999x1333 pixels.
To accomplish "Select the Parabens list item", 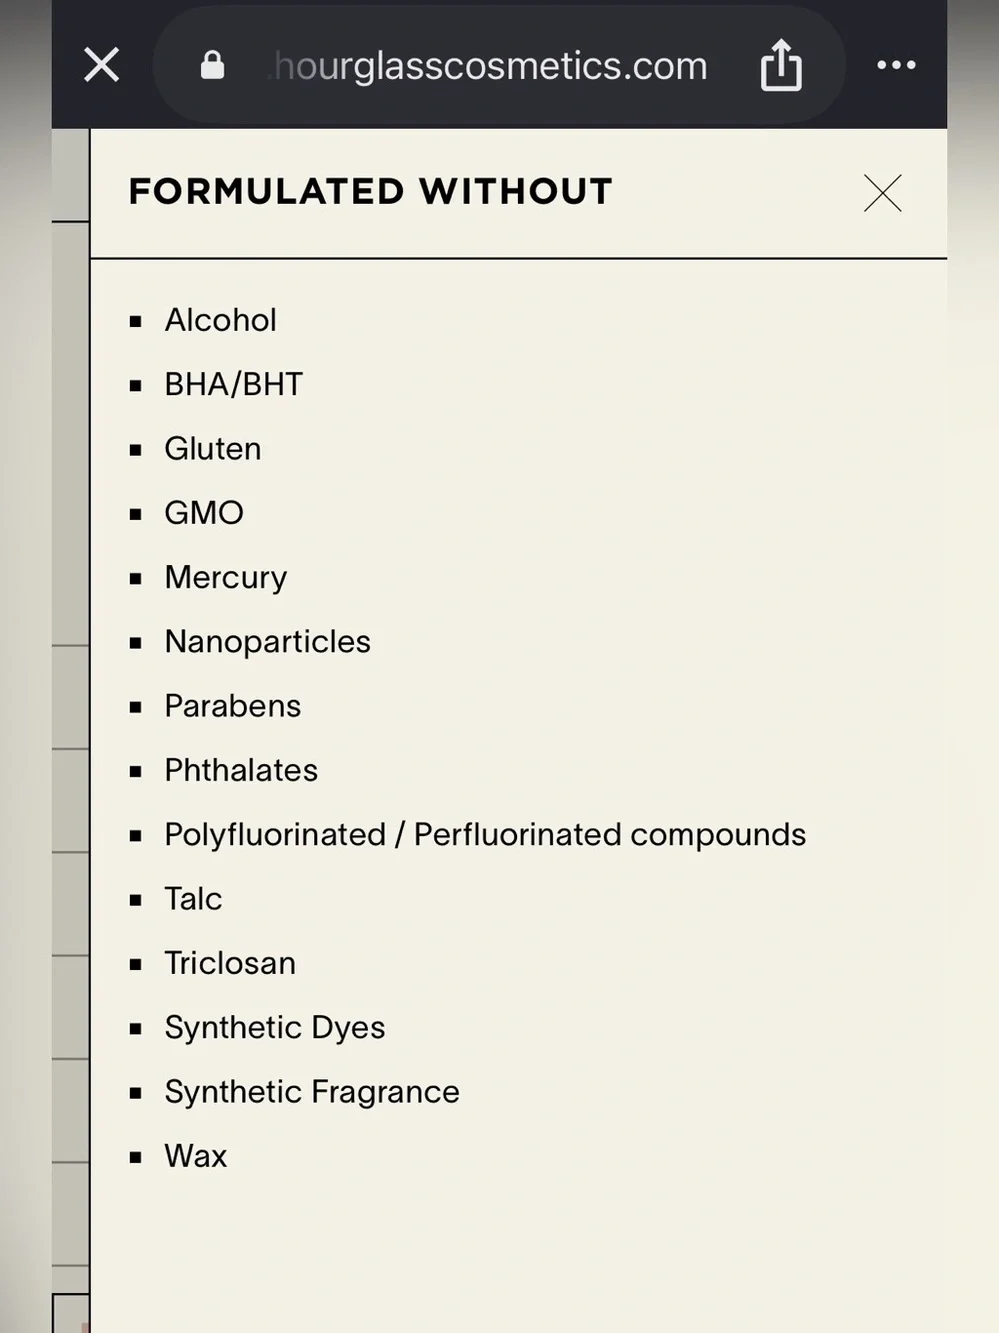I will point(232,706).
